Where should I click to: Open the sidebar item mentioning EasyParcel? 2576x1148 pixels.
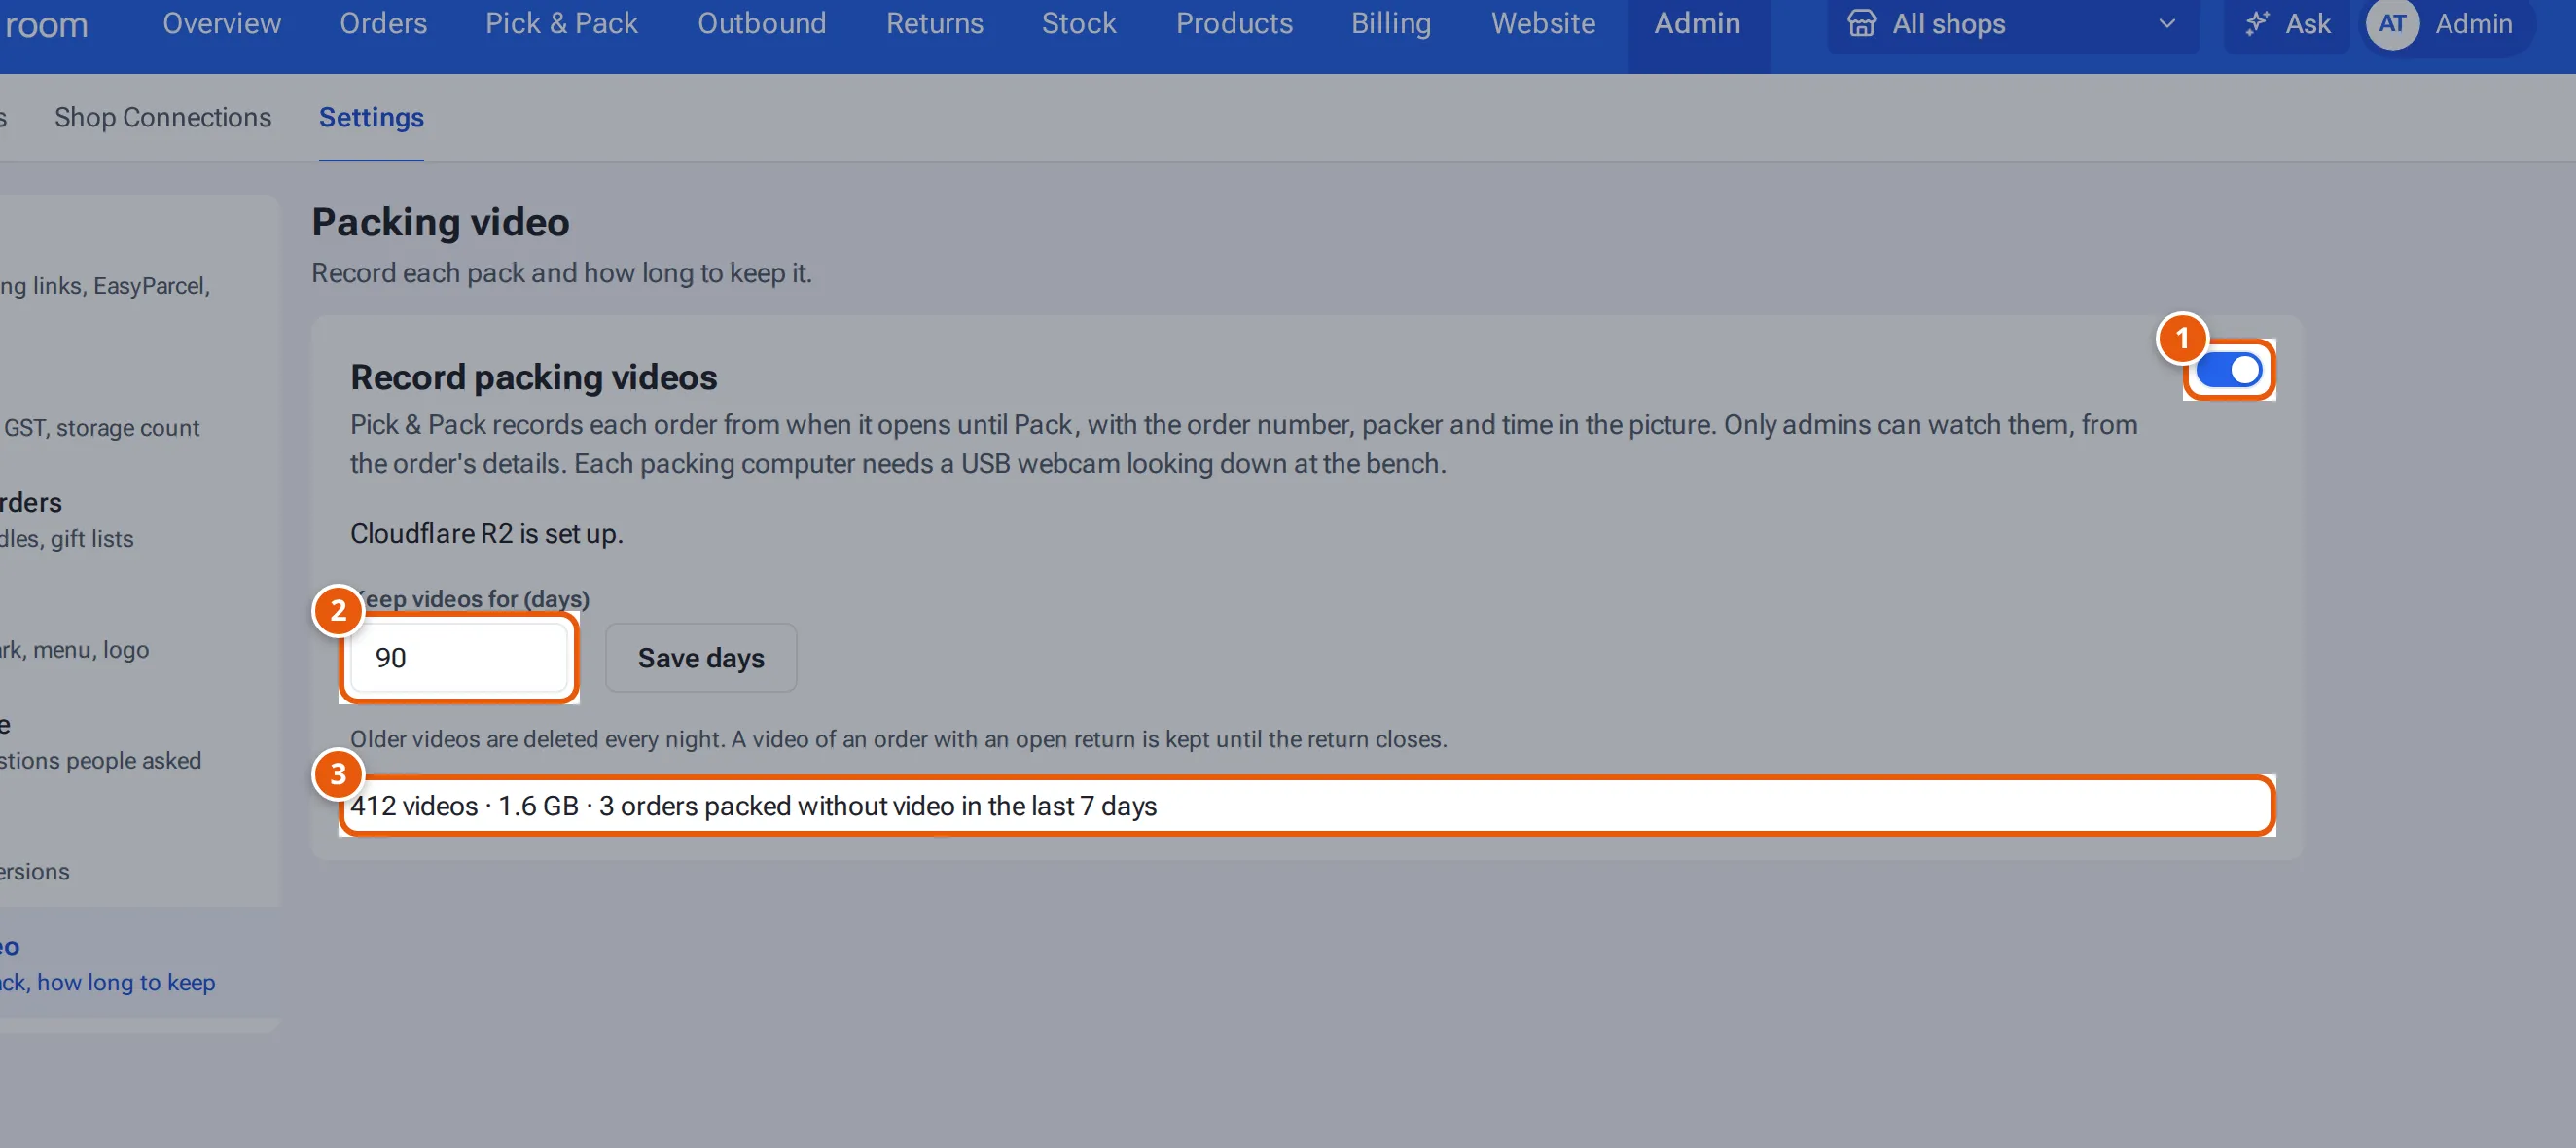(105, 286)
